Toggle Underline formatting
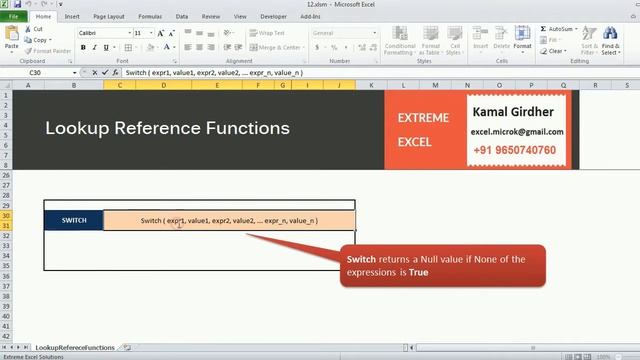Viewport: 640px width, 360px height. [x=106, y=47]
